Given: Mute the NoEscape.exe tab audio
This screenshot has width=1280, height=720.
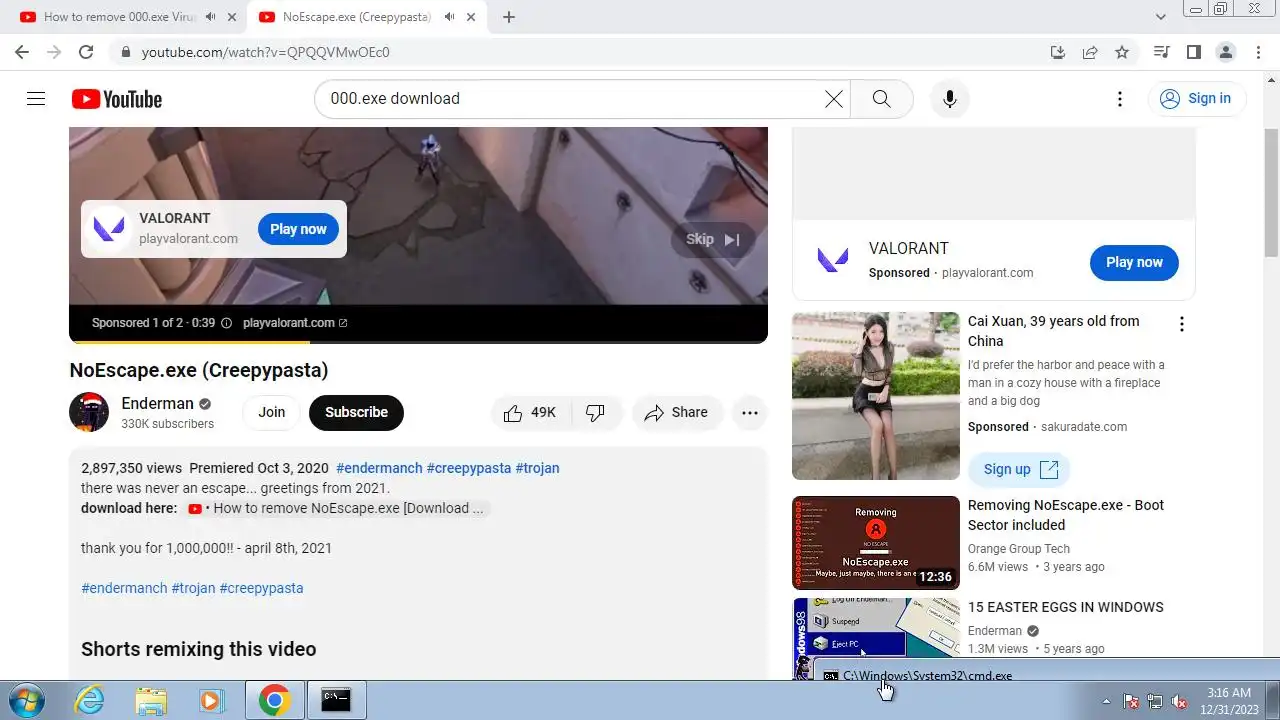Looking at the screenshot, I should tap(449, 17).
